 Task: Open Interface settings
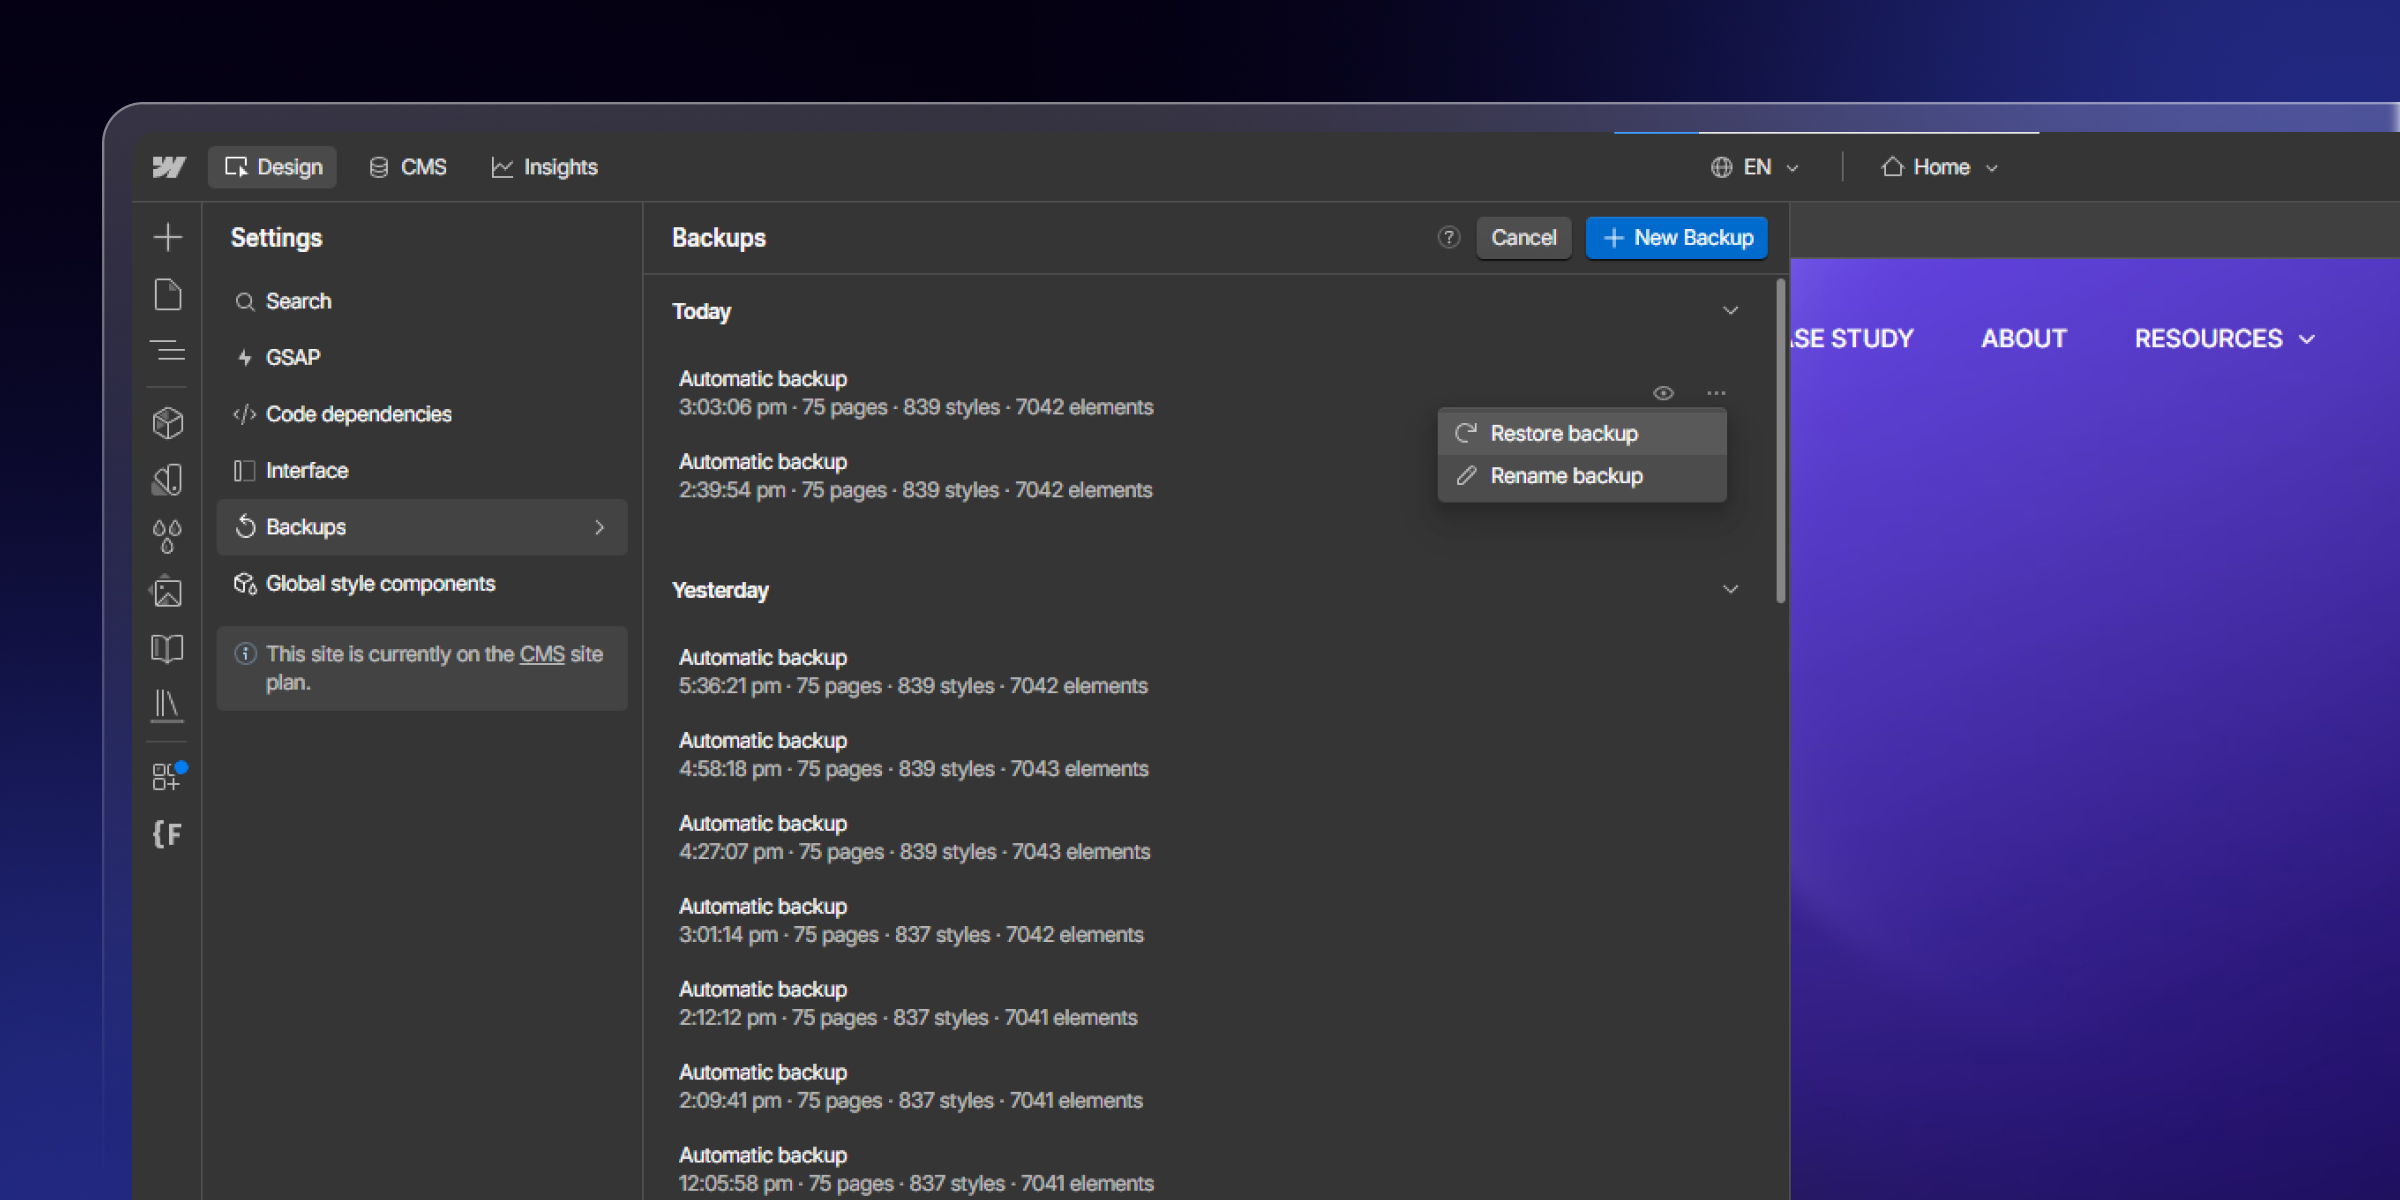(422, 471)
